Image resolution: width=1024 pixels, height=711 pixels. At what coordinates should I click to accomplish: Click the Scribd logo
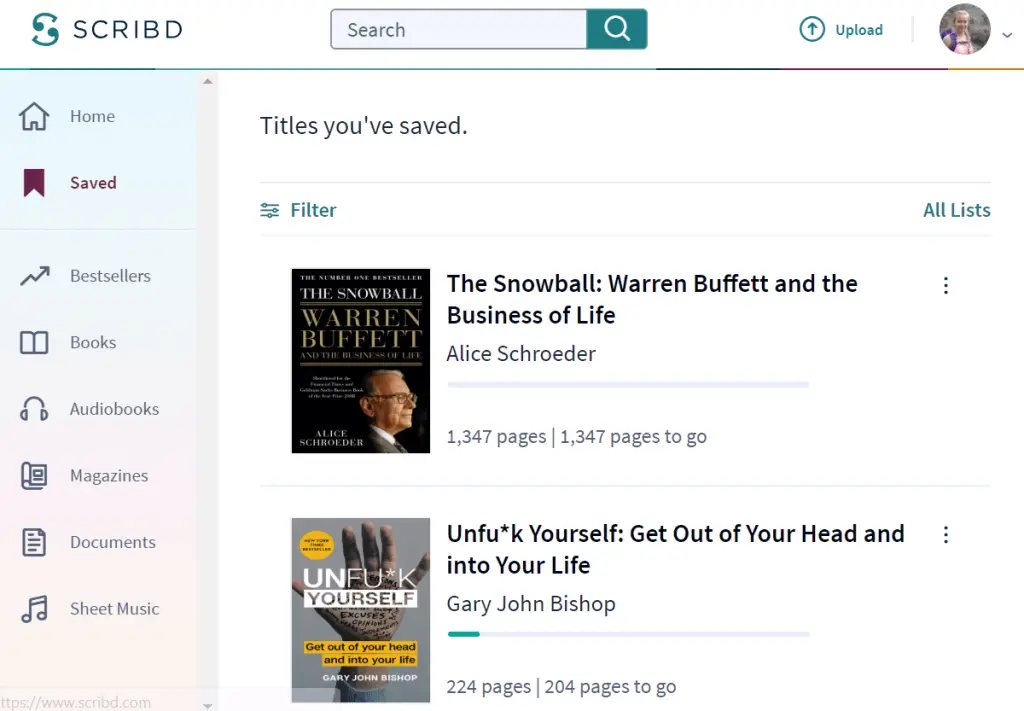coord(107,29)
